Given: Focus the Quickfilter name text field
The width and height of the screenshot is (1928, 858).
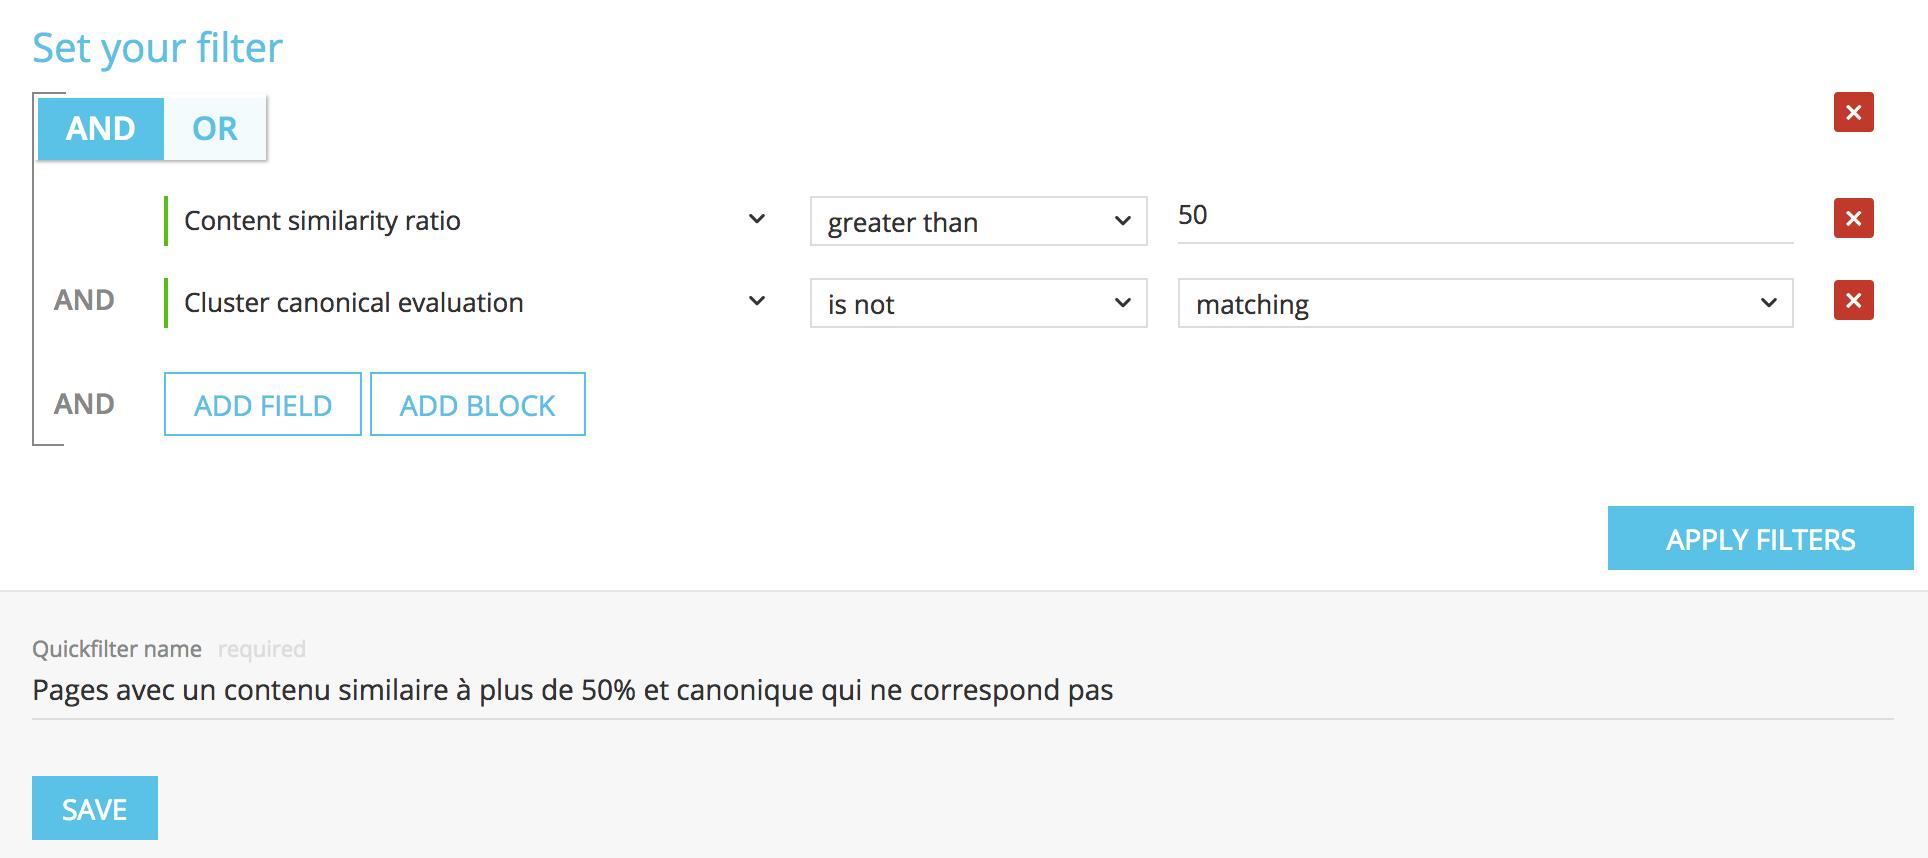Looking at the screenshot, I should pos(960,691).
